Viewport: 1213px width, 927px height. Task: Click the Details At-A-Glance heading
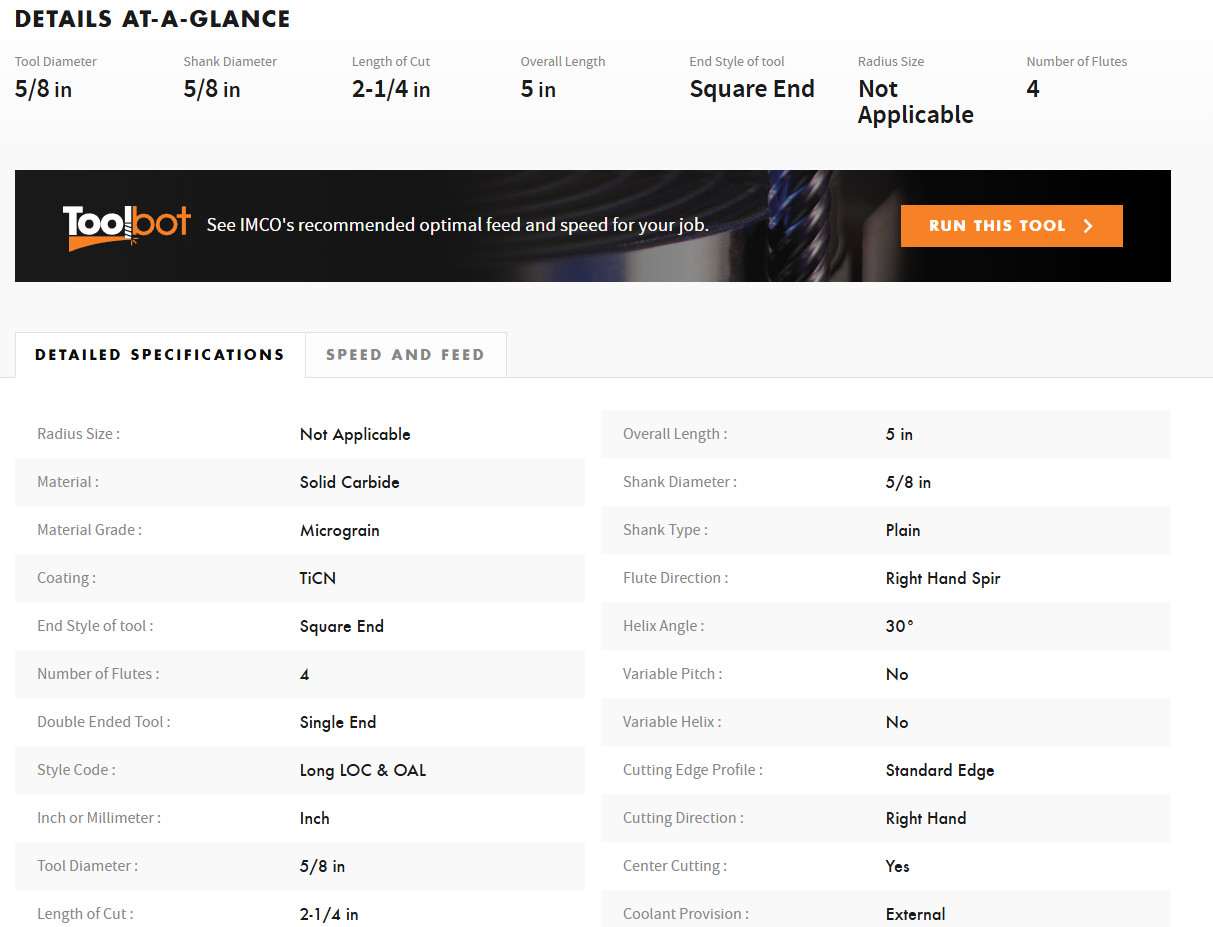[x=153, y=19]
